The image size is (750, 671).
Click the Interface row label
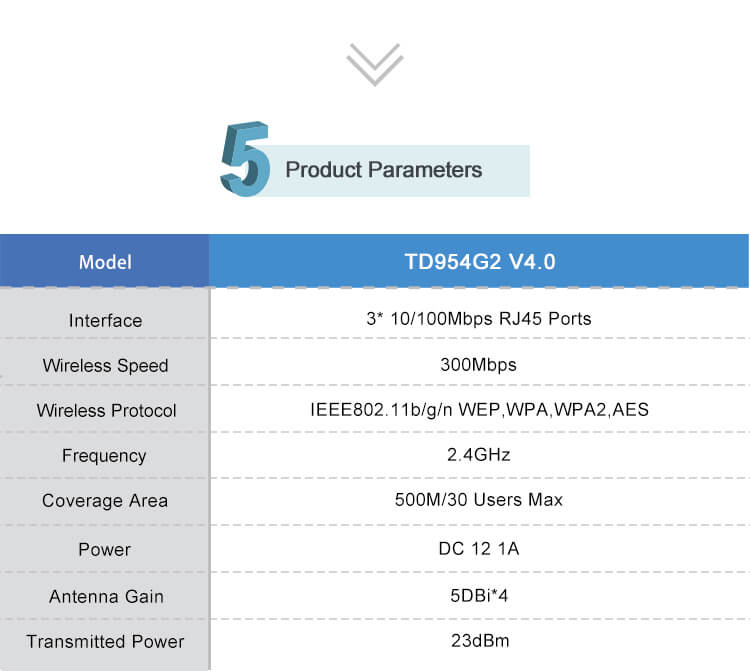pyautogui.click(x=105, y=320)
